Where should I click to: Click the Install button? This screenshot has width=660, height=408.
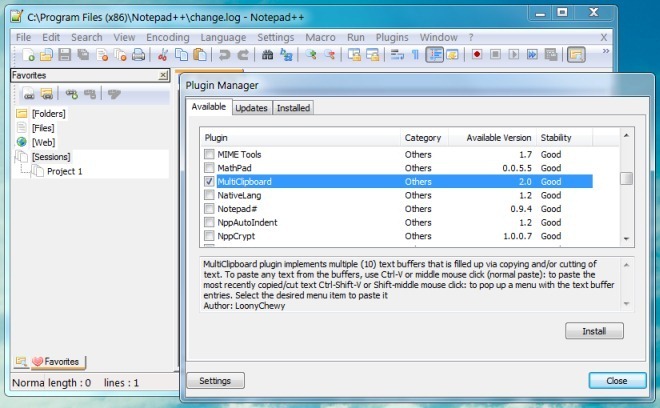coord(594,331)
